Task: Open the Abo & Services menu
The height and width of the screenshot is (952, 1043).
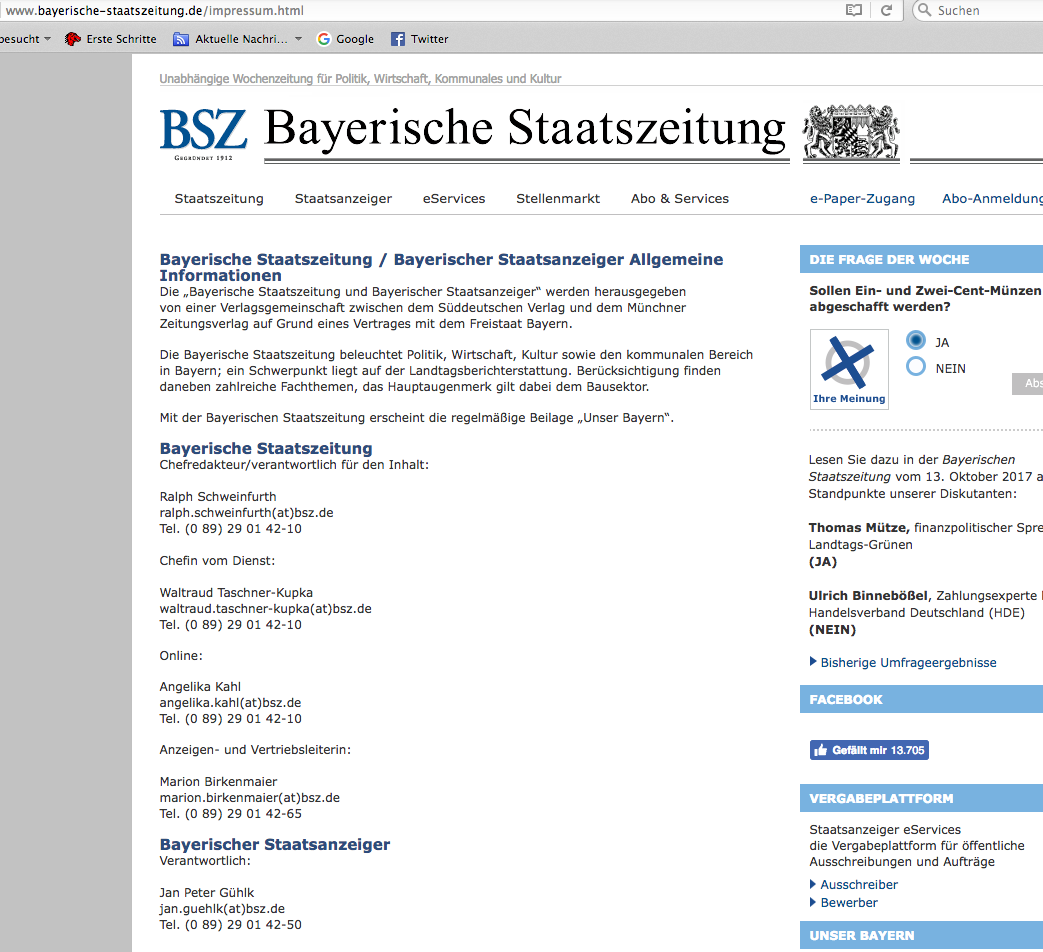Action: 680,198
